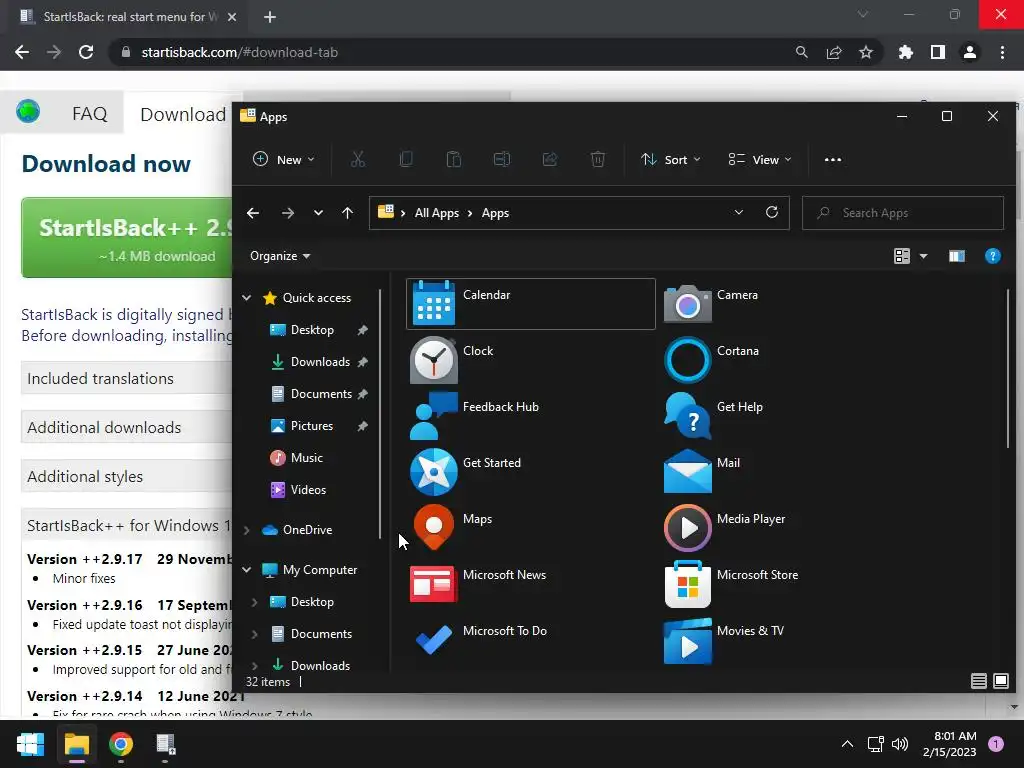This screenshot has height=768, width=1024.
Task: Click the Paste toolbar icon
Action: click(454, 159)
